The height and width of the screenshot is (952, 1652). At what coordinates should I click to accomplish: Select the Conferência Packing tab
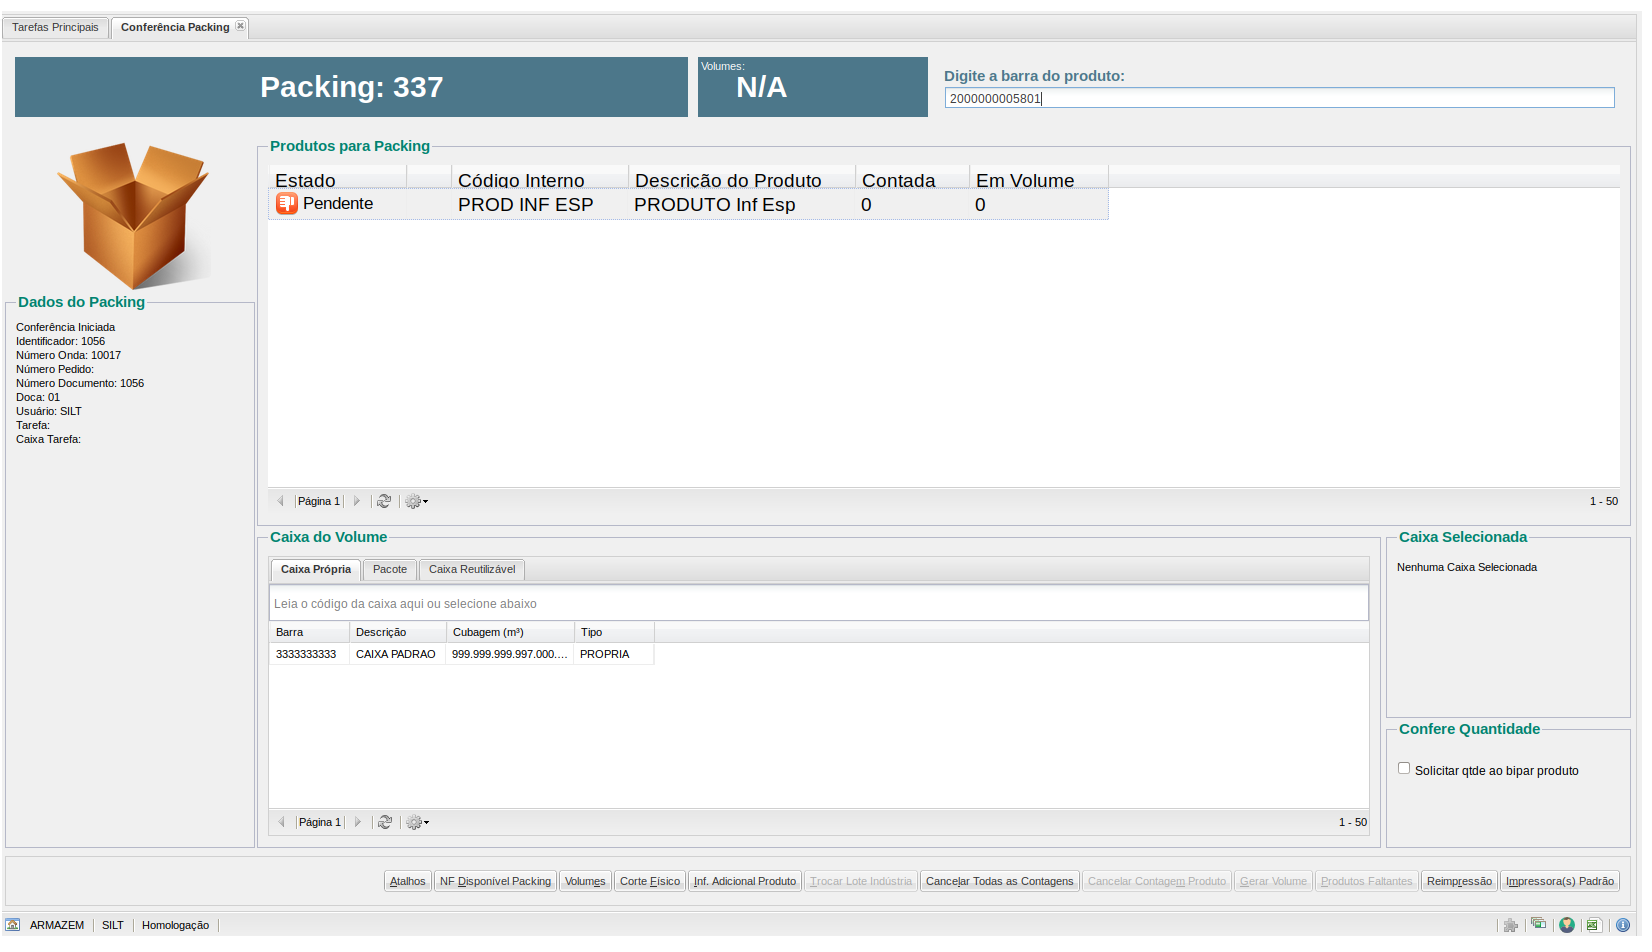point(175,27)
